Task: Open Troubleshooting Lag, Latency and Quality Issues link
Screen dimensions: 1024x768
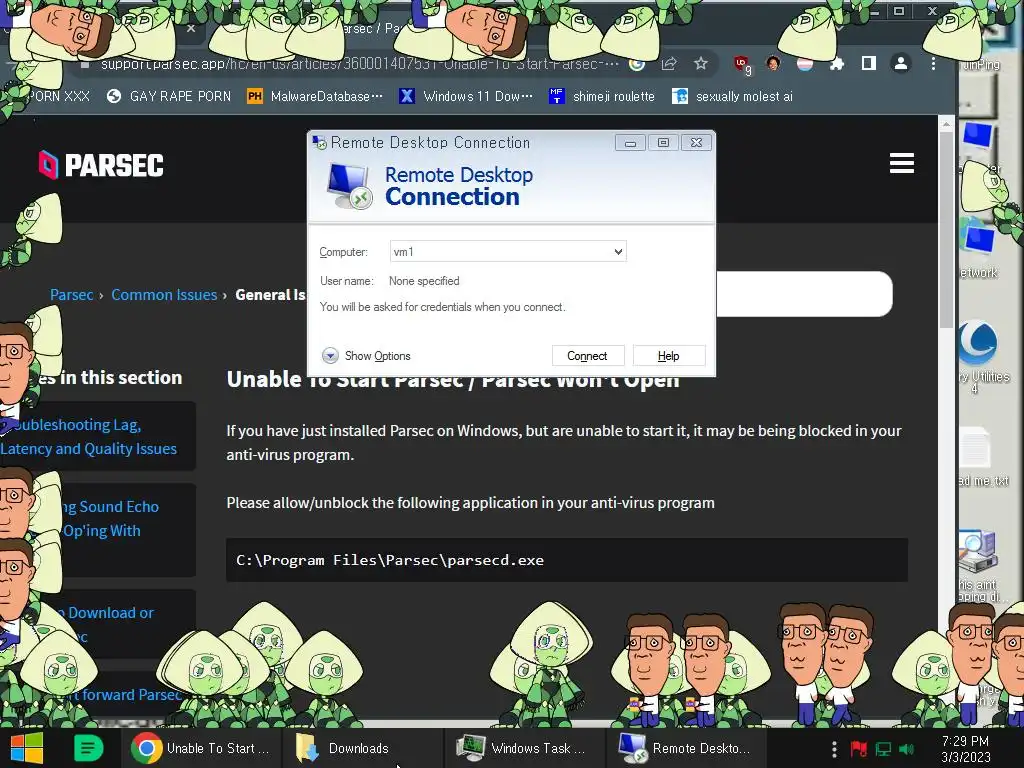Action: pos(89,436)
